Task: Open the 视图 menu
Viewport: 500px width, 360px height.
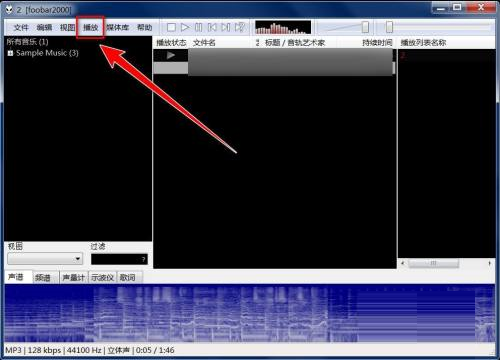Action: click(x=67, y=27)
